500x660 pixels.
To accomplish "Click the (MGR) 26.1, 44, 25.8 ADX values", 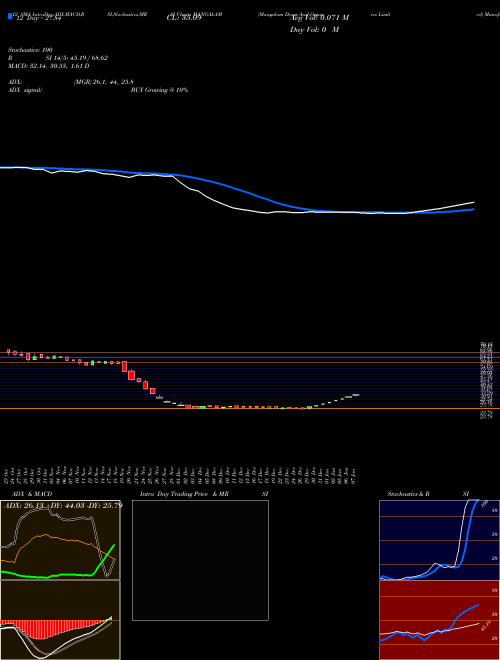I will click(104, 82).
